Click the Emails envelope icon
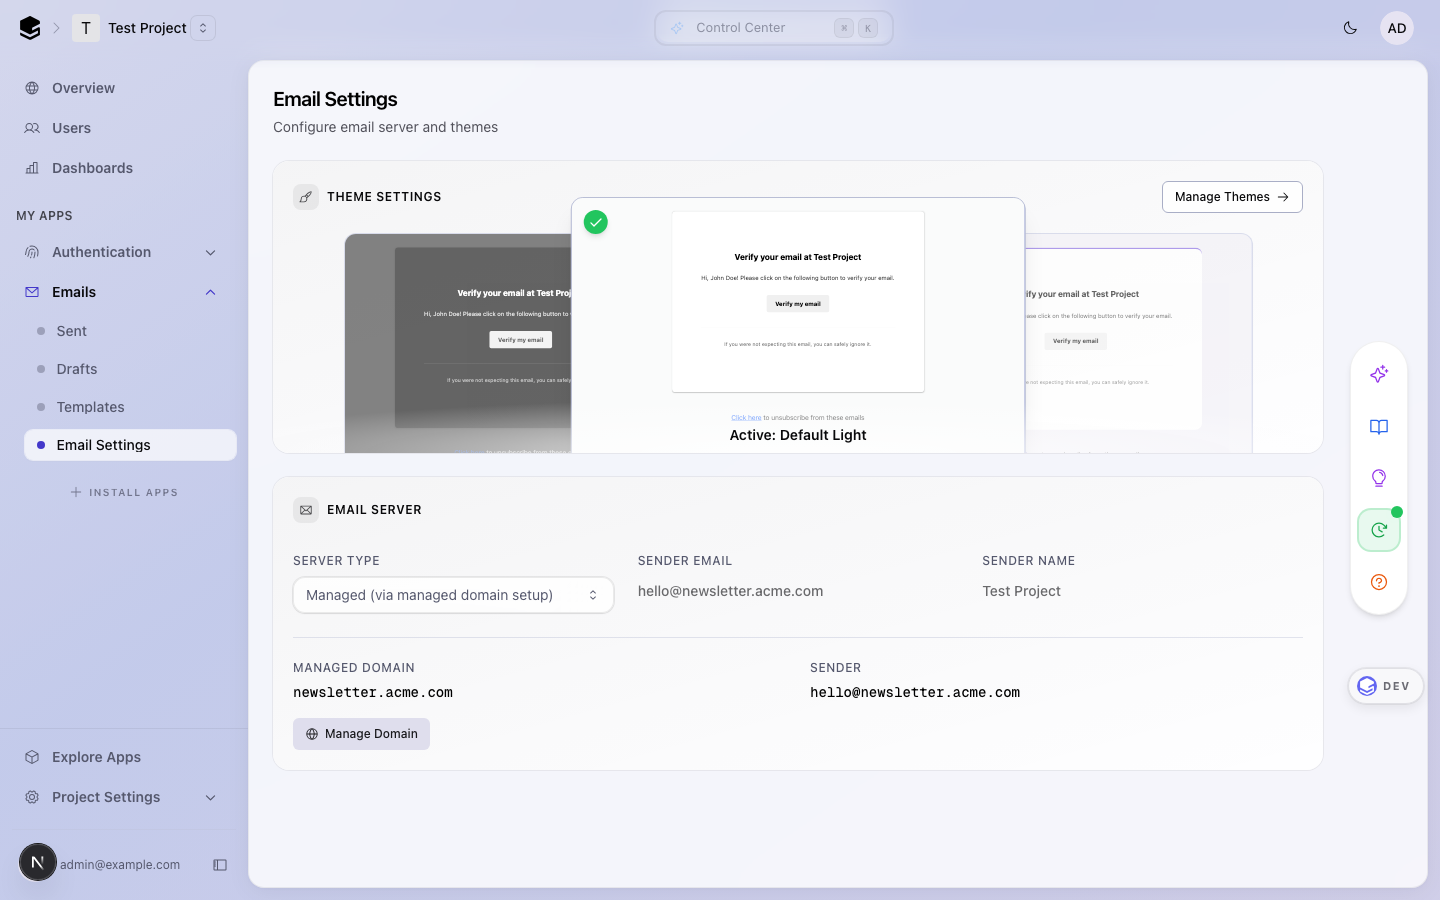Screen dimensions: 1440x900 point(32,292)
